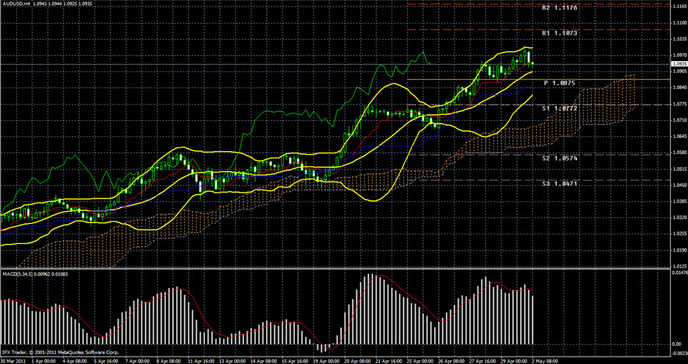688x364 pixels.
Task: Click the MACD(5,34,5) indicator label
Action: [17, 274]
